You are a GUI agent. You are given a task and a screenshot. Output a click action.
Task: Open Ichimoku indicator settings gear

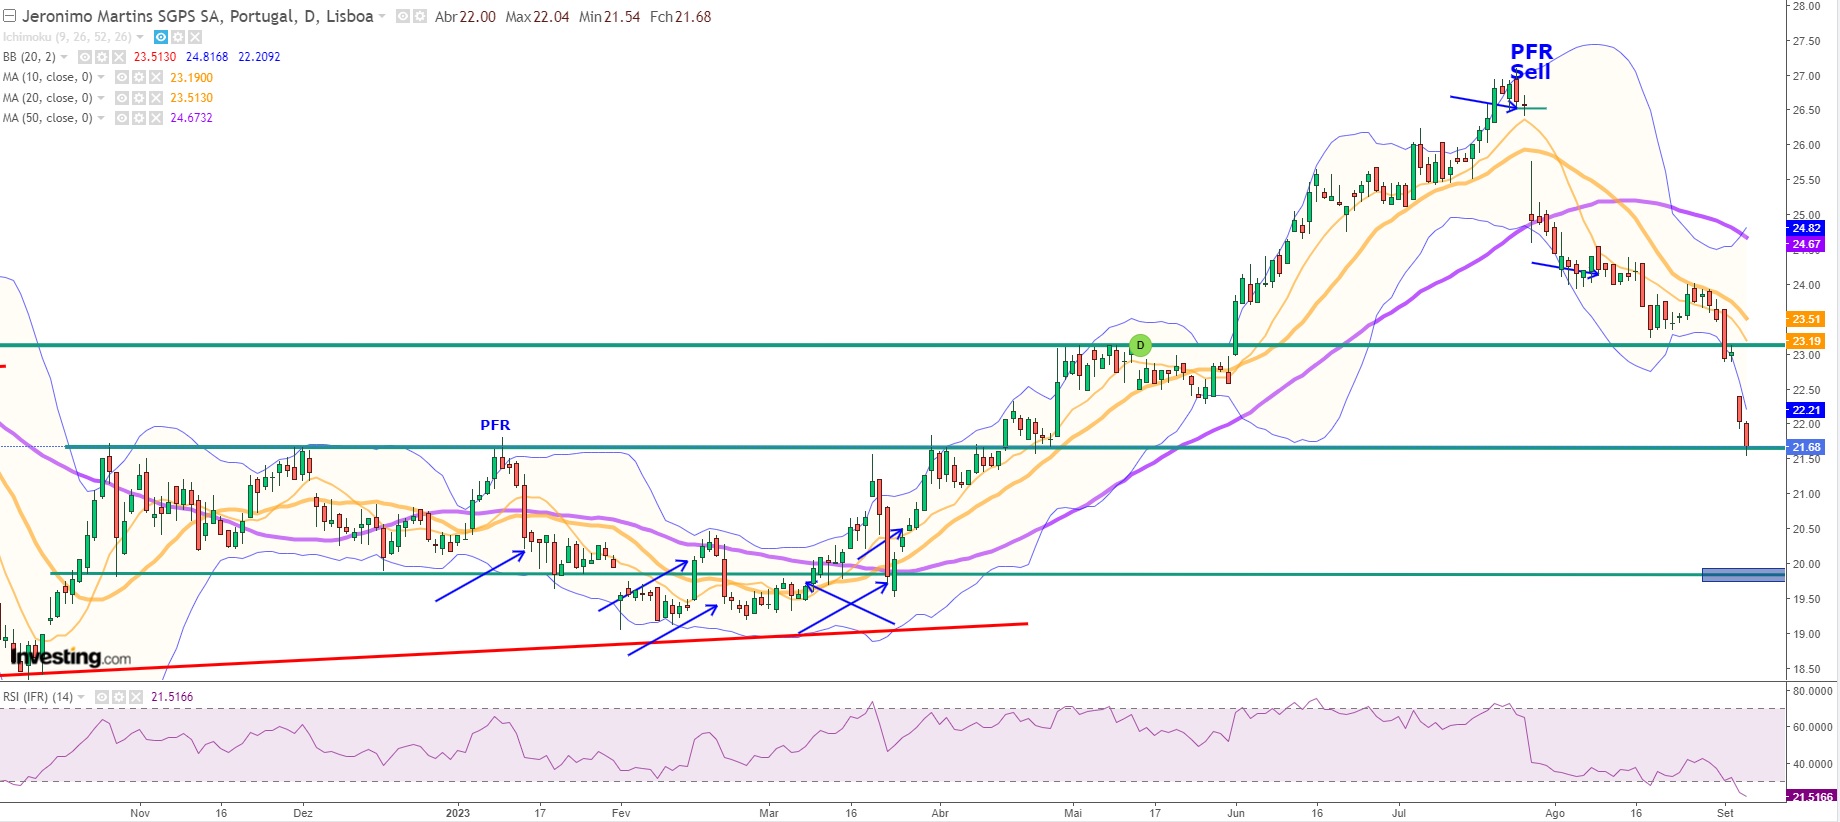click(x=178, y=37)
